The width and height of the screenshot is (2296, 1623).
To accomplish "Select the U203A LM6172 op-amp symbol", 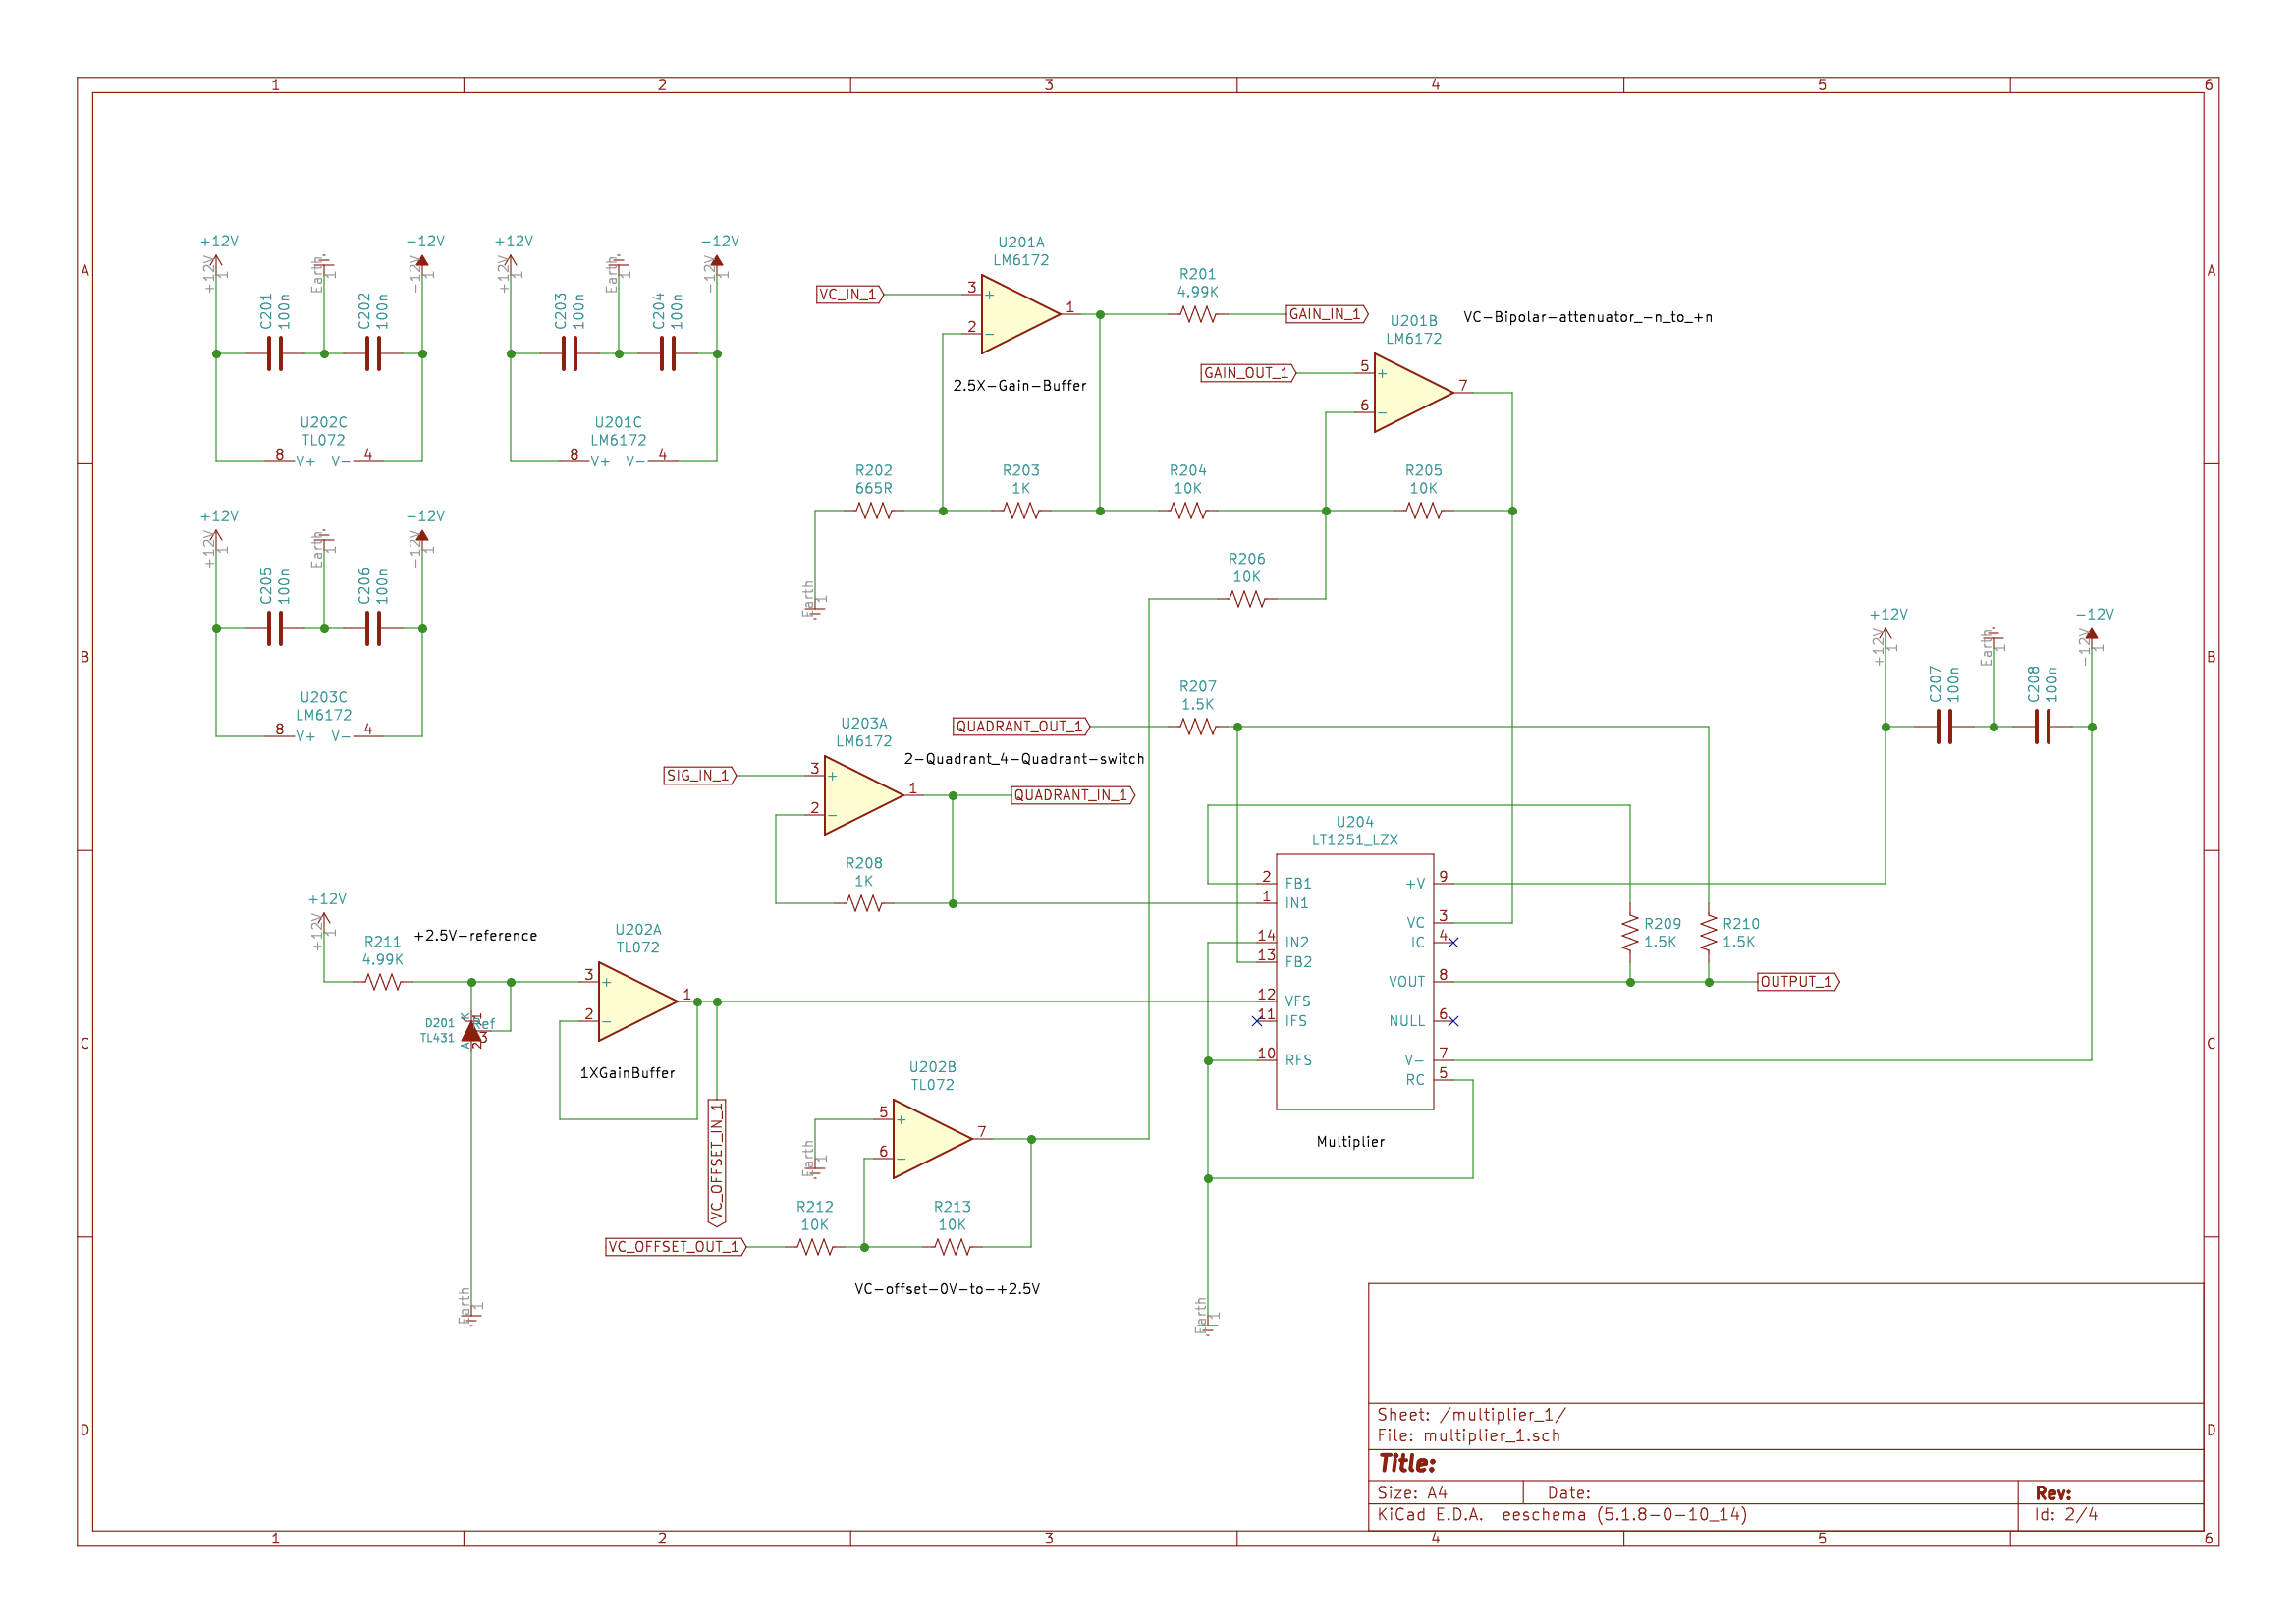I will point(863,796).
